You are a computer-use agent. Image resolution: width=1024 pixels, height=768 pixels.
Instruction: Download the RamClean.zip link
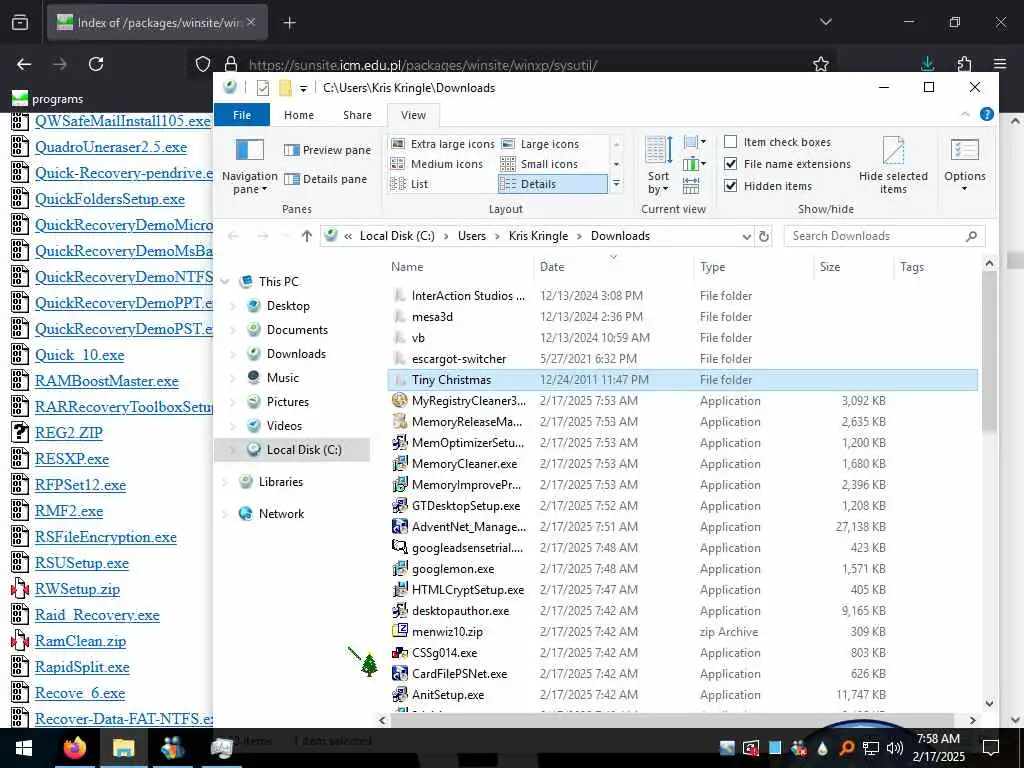click(x=80, y=641)
